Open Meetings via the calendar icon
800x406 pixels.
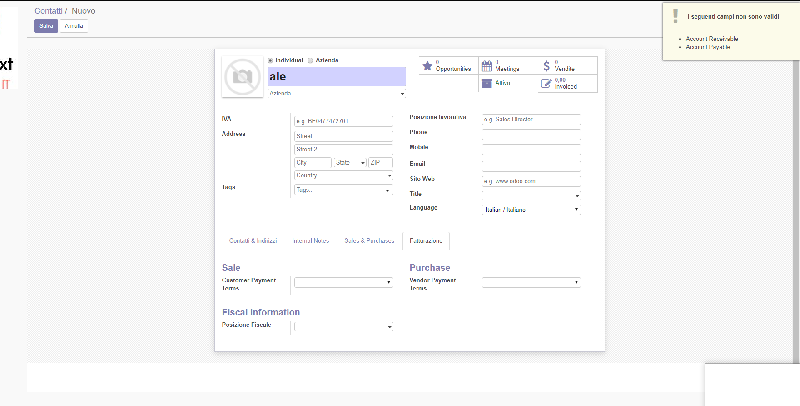487,66
